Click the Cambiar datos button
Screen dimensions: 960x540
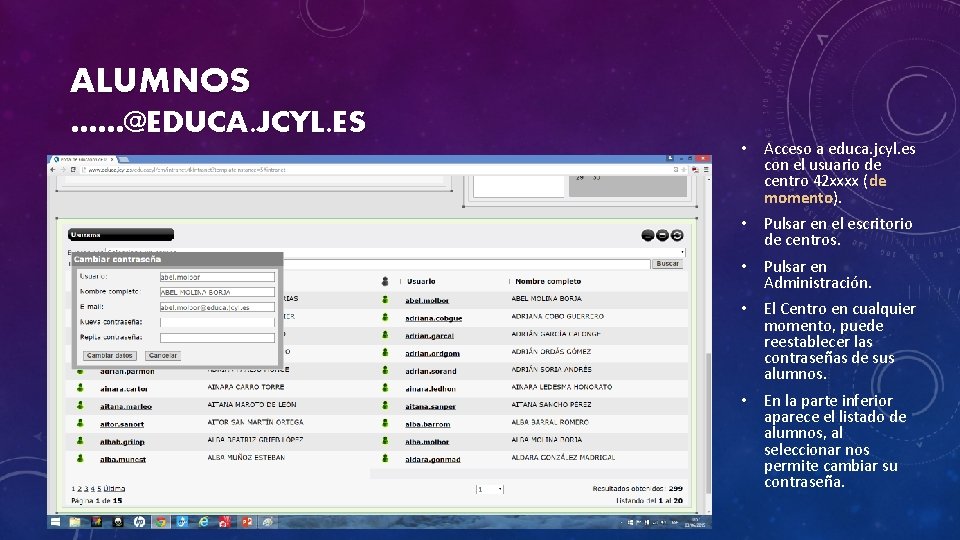coord(110,356)
